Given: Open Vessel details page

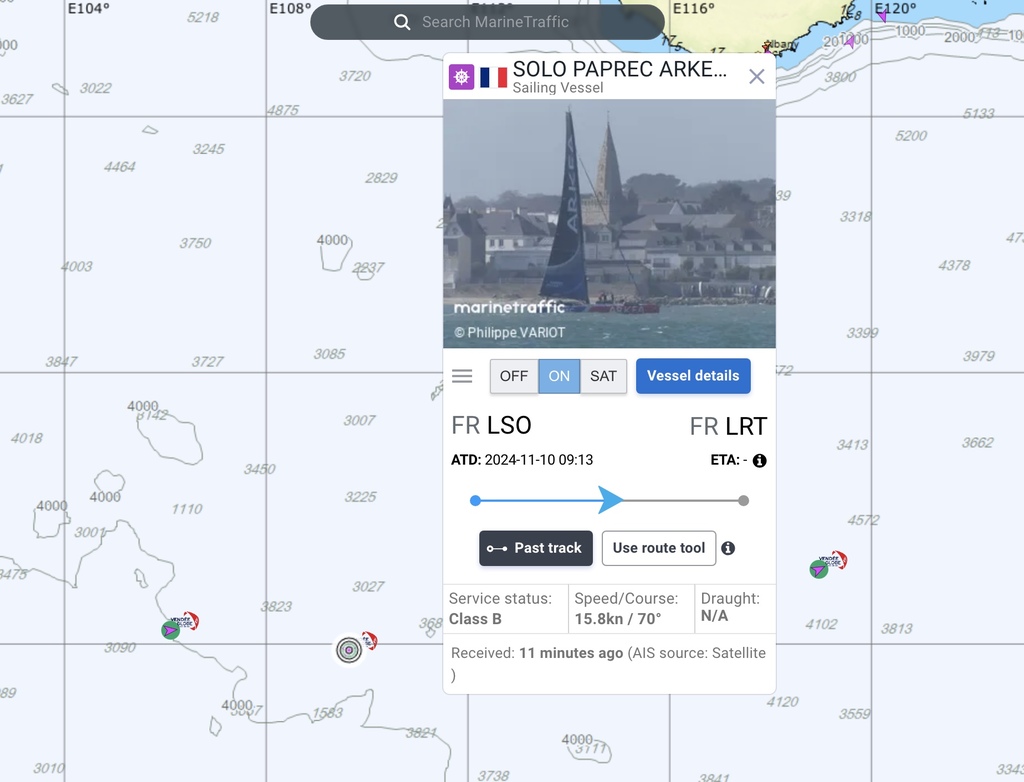Looking at the screenshot, I should [693, 376].
